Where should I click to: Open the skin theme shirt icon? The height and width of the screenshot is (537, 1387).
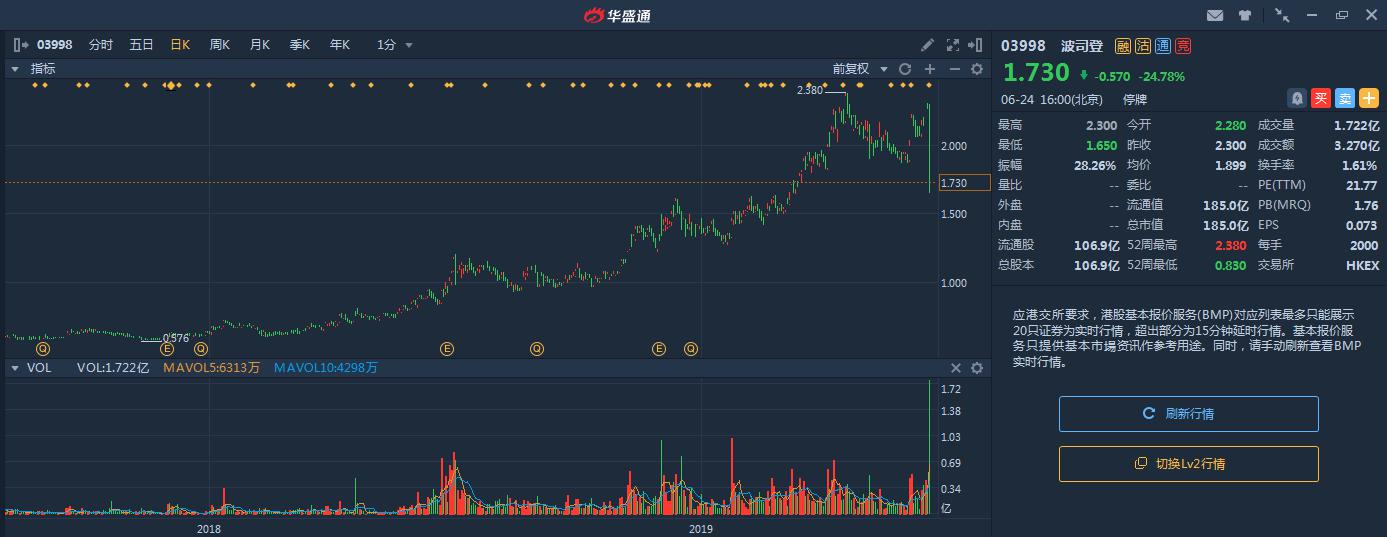1244,15
